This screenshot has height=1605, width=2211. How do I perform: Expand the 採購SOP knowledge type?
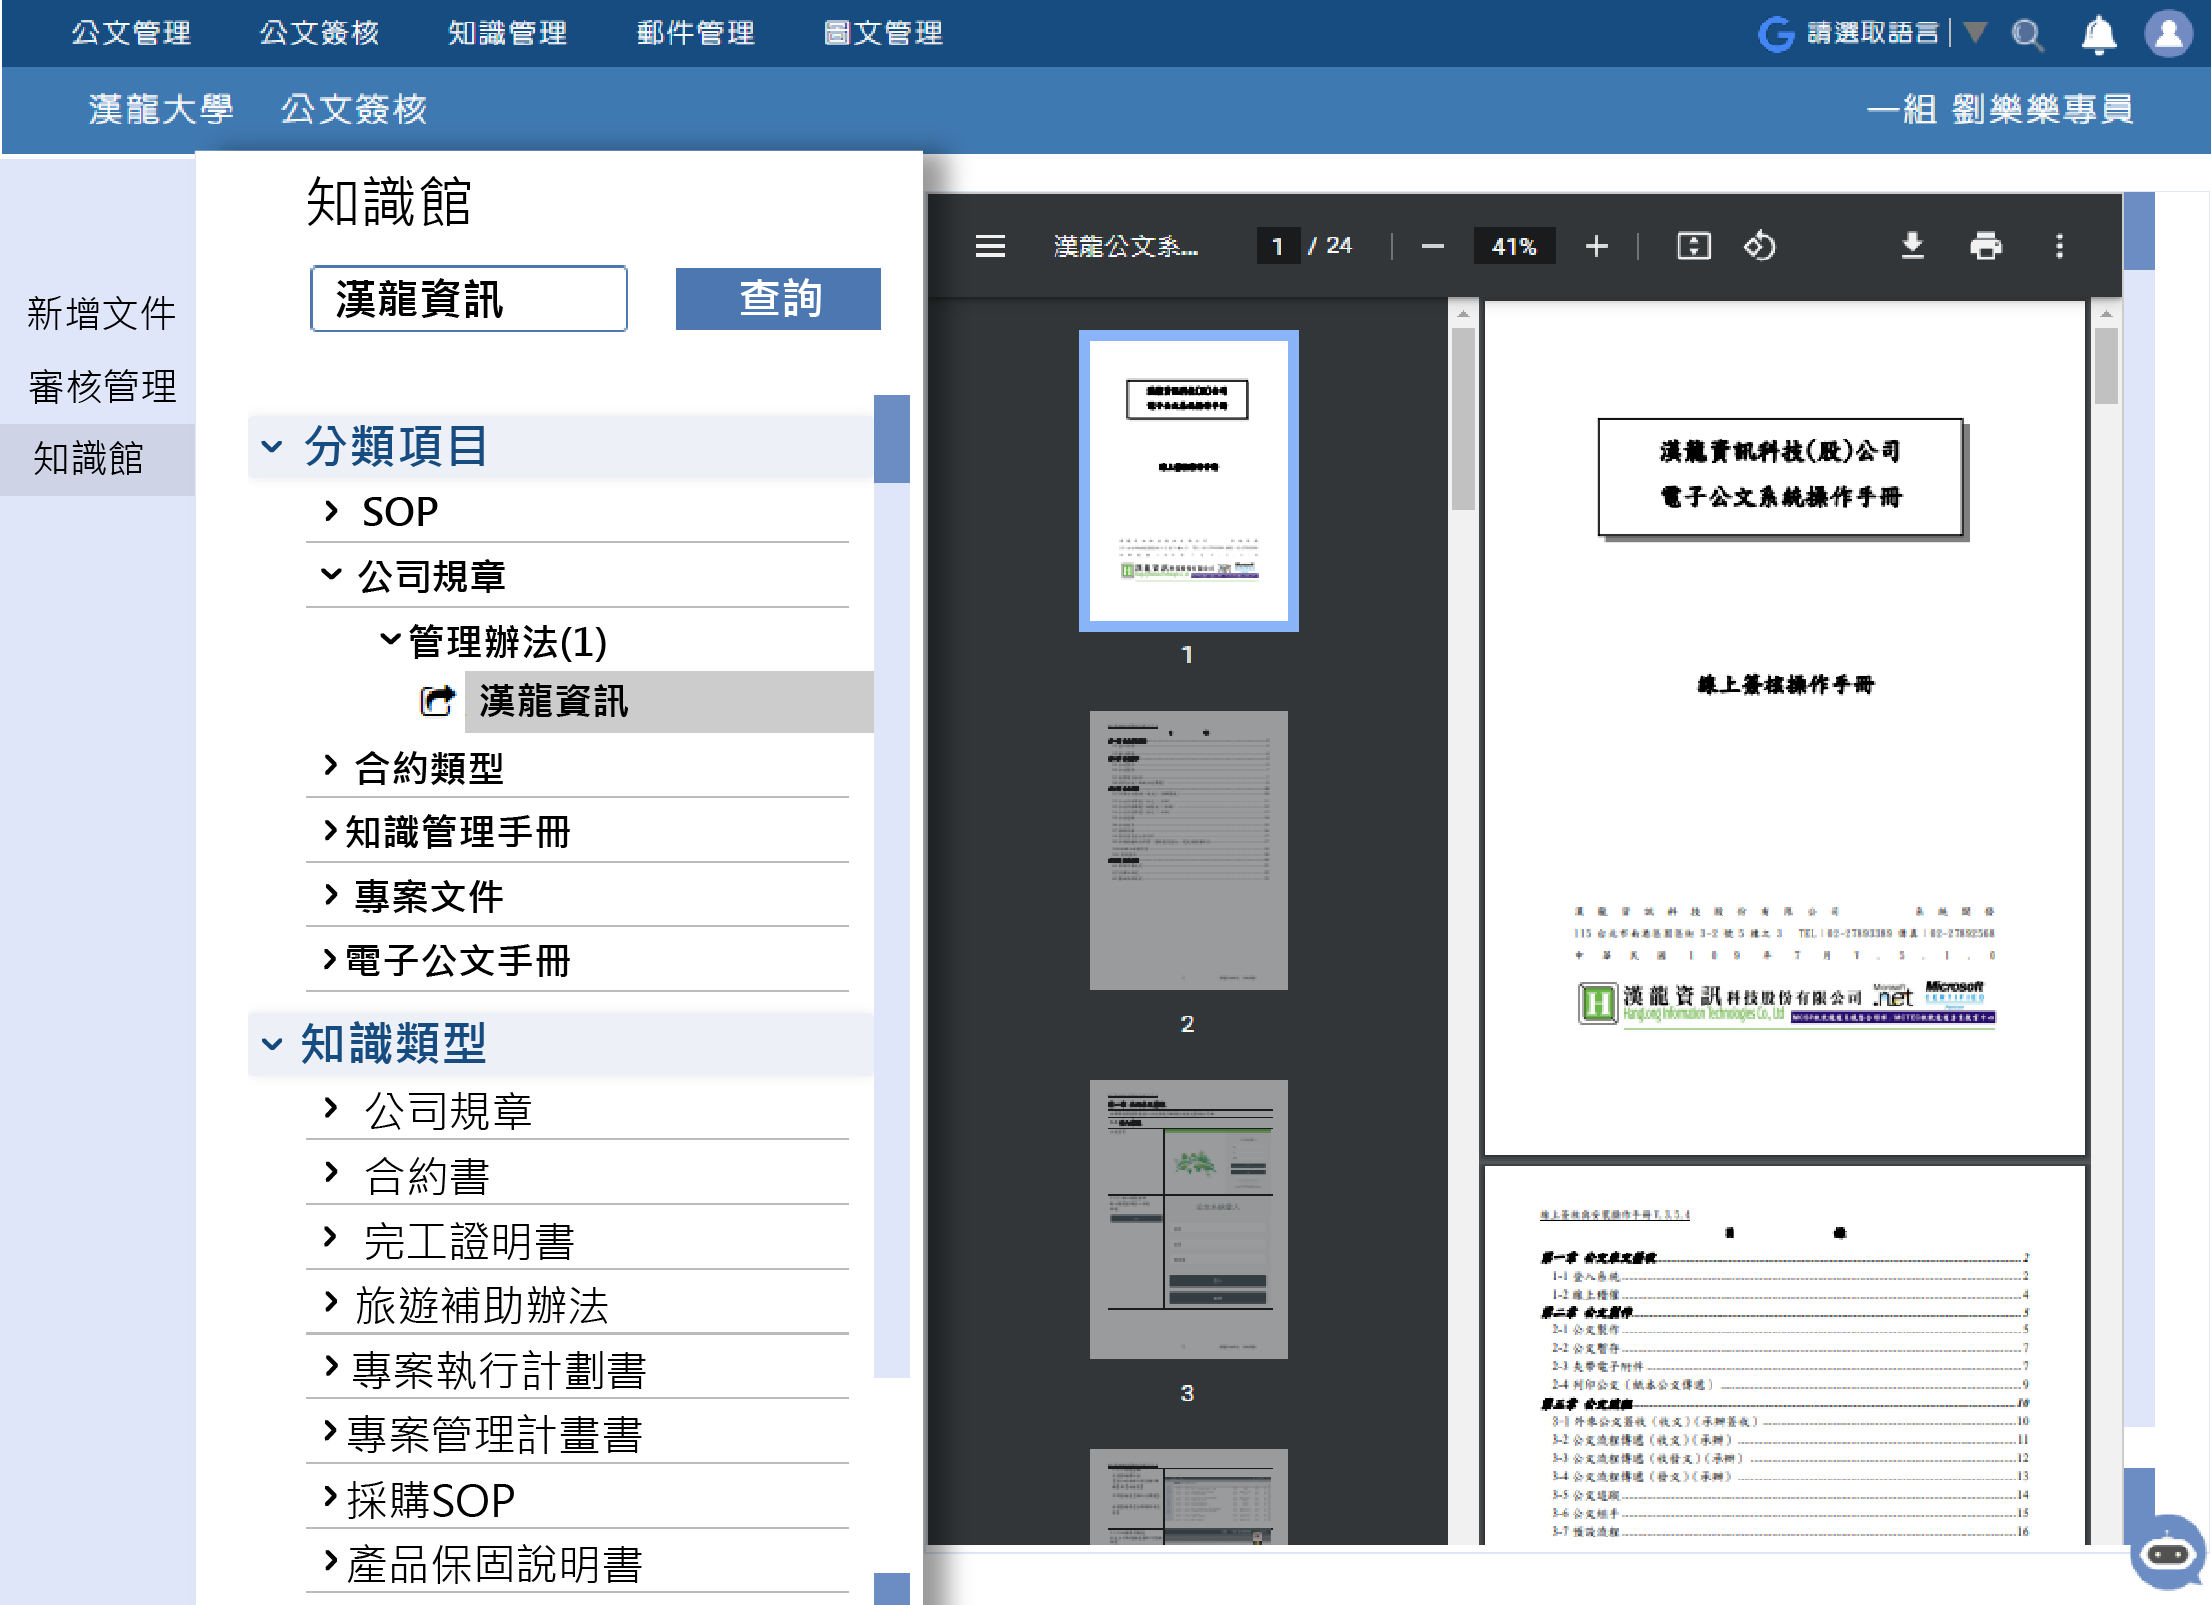click(x=331, y=1496)
